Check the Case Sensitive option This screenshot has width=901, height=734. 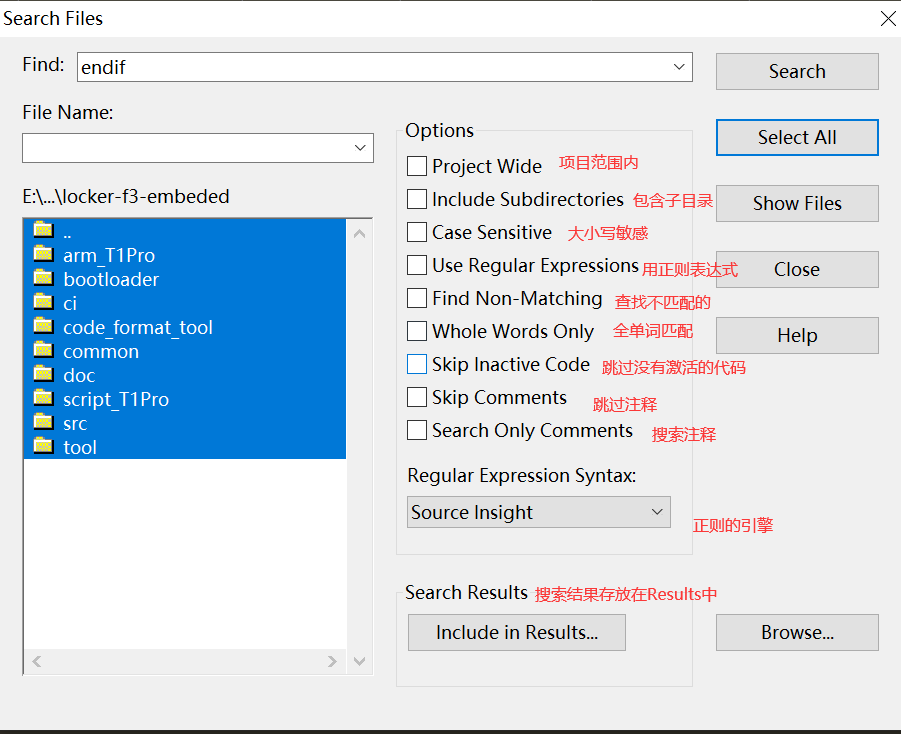[x=417, y=232]
